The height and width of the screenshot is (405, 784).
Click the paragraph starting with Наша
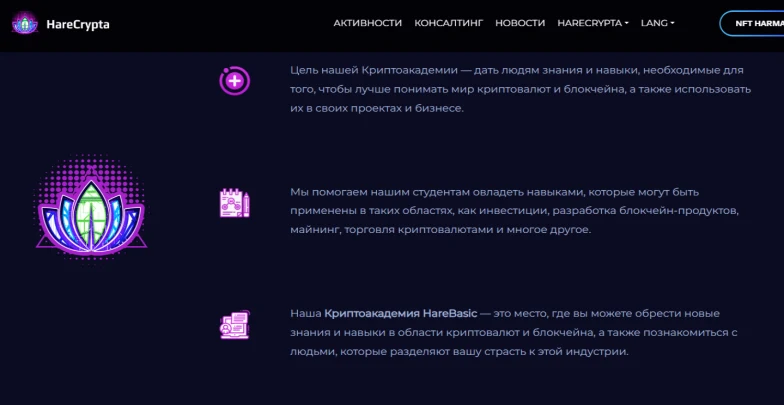(514, 332)
